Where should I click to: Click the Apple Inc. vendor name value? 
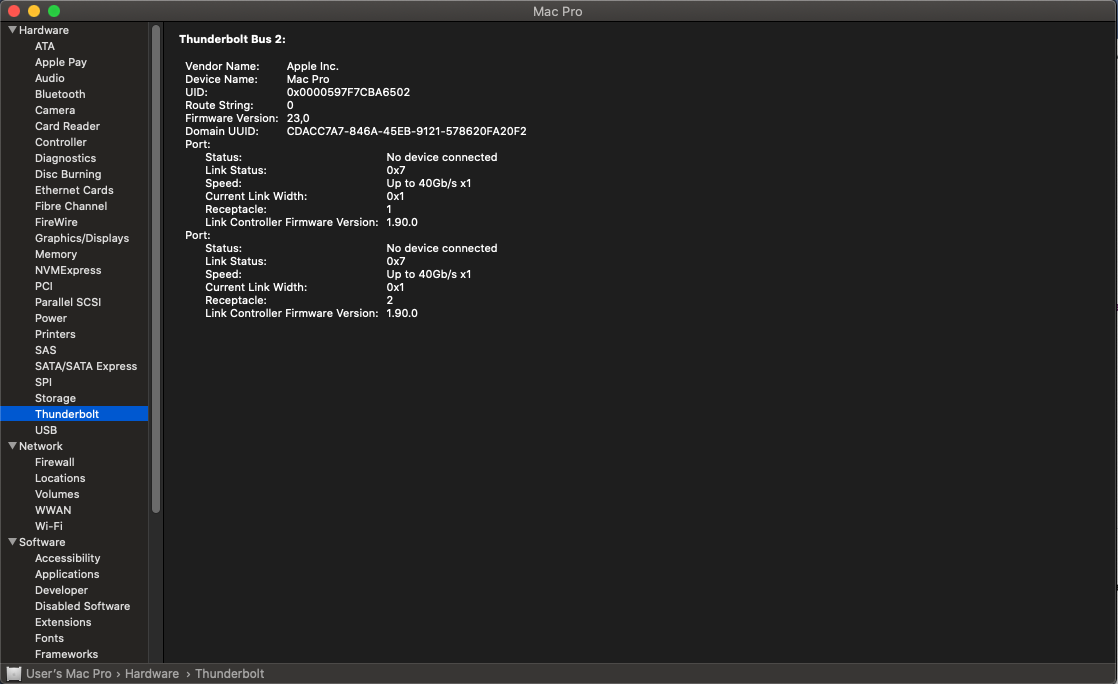click(x=312, y=66)
